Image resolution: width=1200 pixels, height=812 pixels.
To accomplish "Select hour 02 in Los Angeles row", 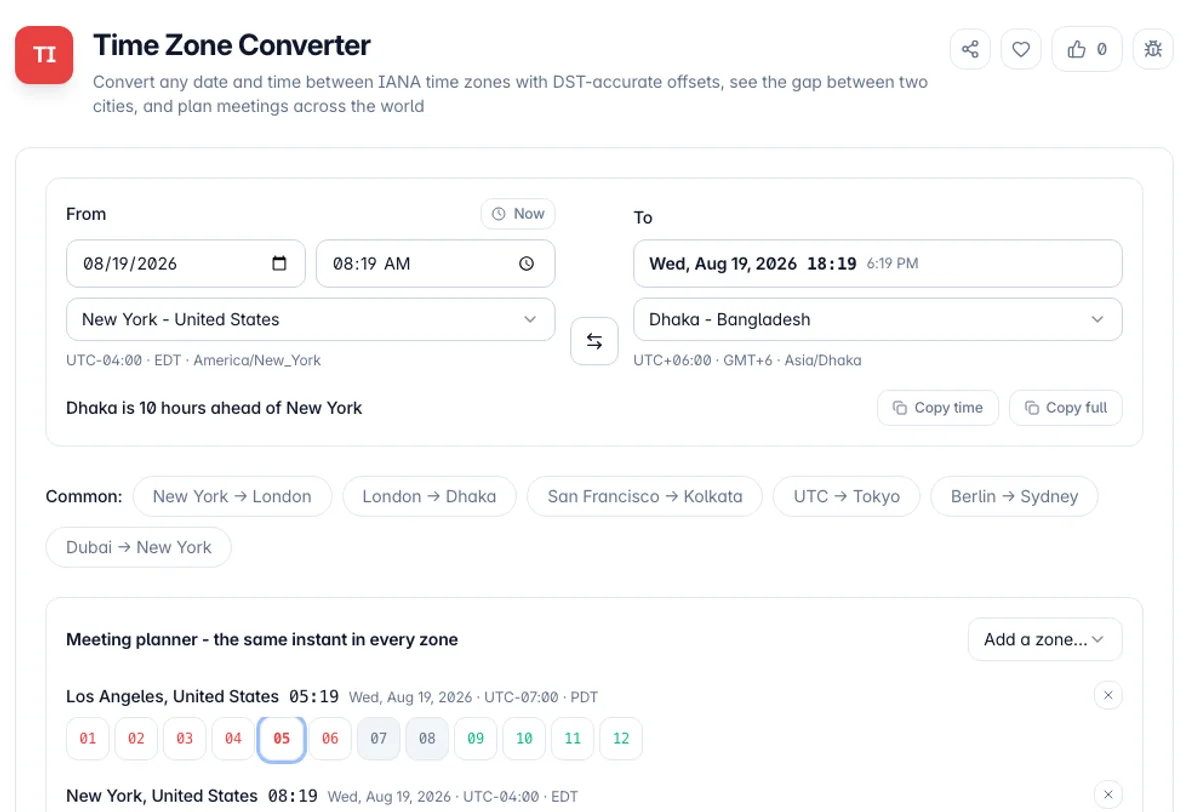I will [136, 739].
